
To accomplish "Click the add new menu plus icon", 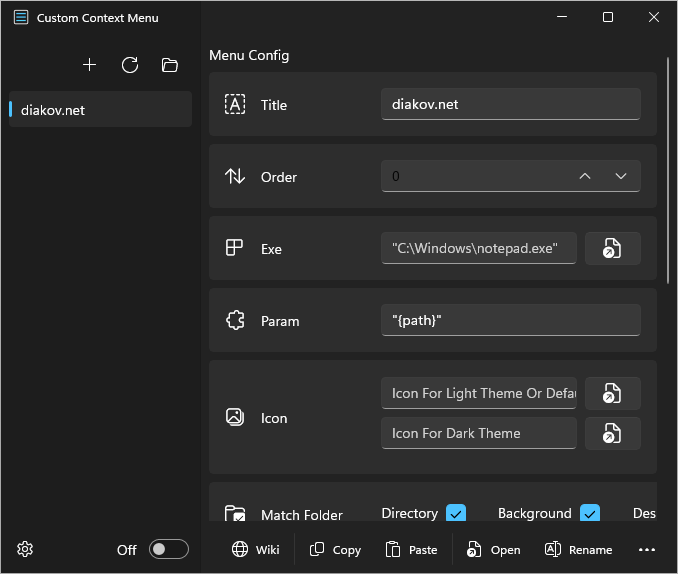I will pos(90,65).
